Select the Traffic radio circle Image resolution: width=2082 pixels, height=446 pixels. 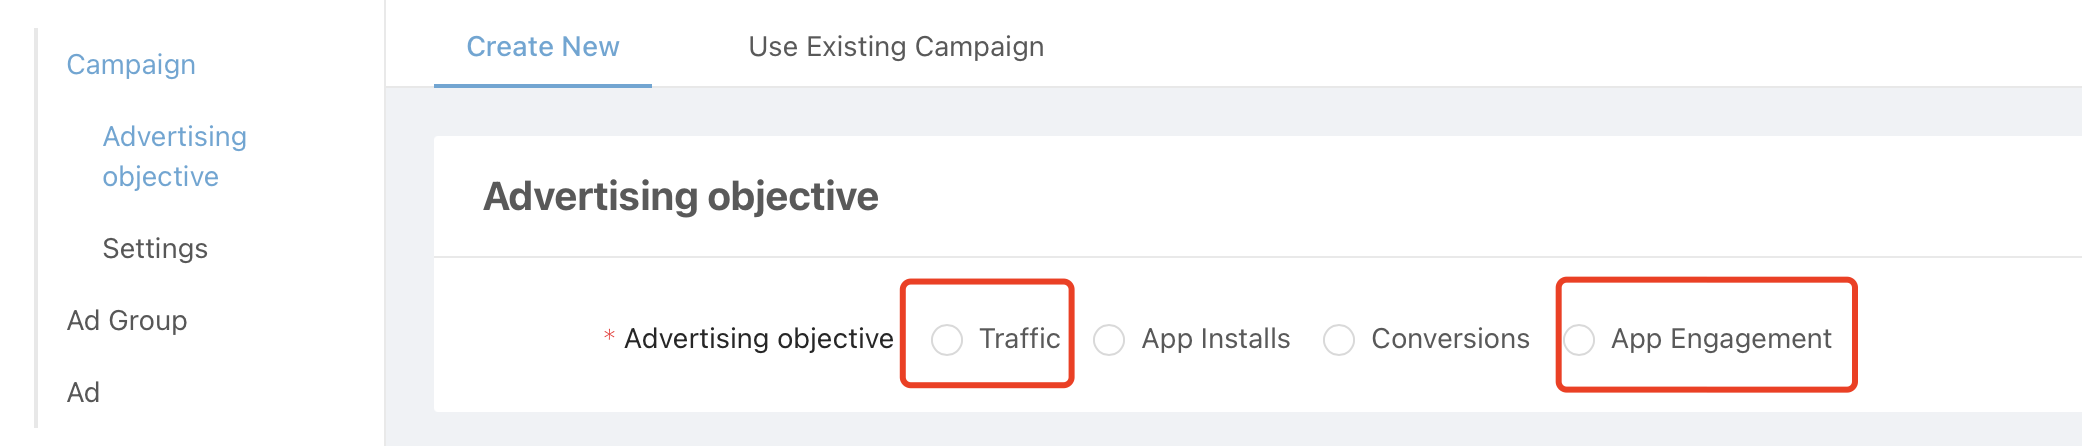click(946, 340)
